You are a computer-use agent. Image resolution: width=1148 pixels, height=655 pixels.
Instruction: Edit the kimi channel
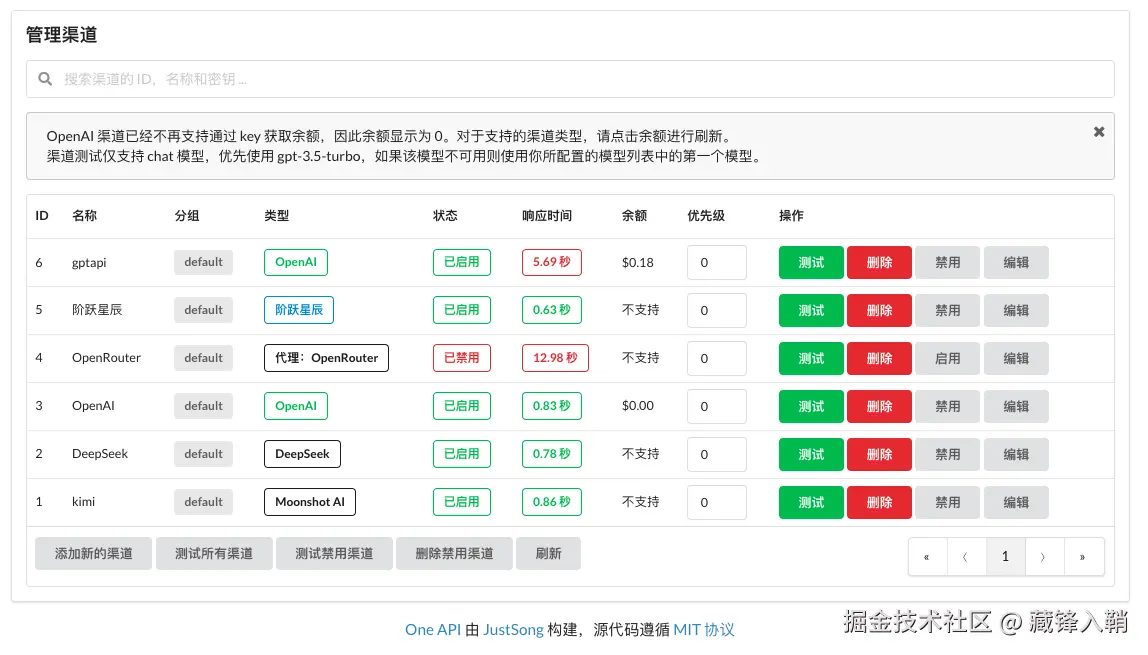tap(1015, 503)
